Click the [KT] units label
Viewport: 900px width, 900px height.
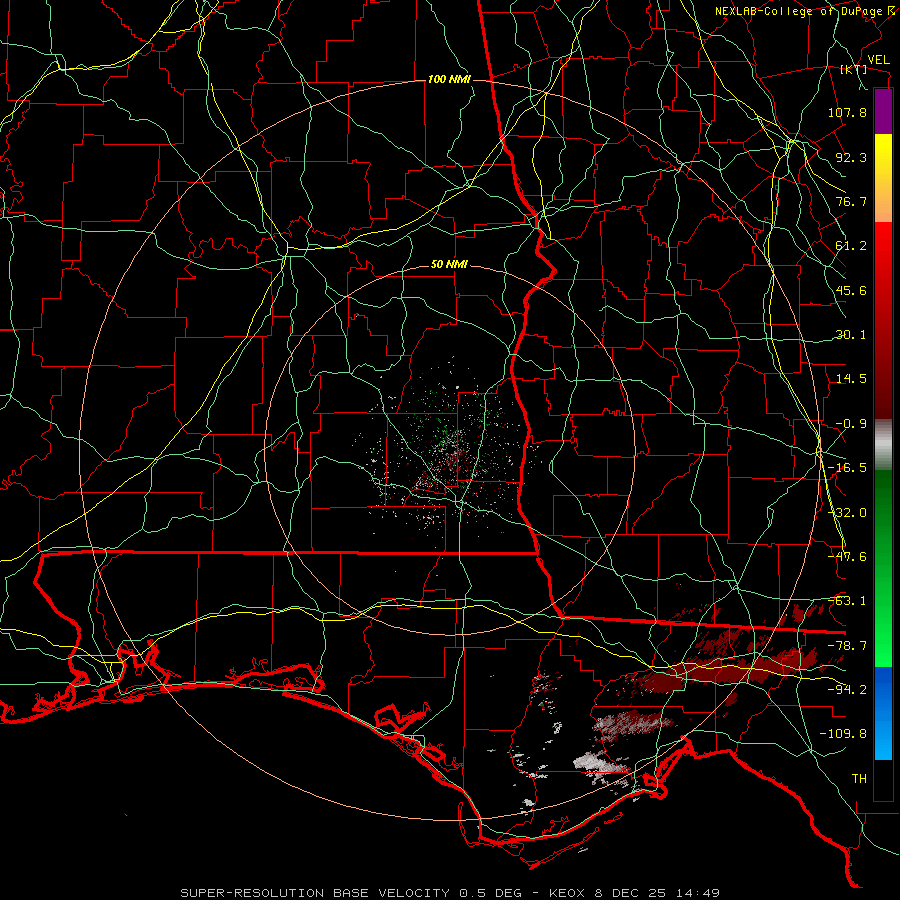(x=854, y=69)
